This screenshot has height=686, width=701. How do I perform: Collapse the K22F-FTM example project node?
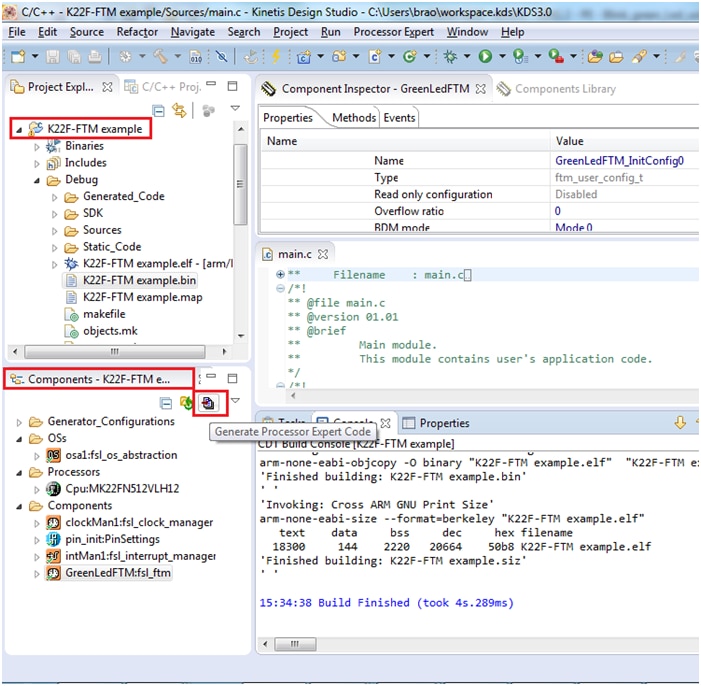coord(19,130)
